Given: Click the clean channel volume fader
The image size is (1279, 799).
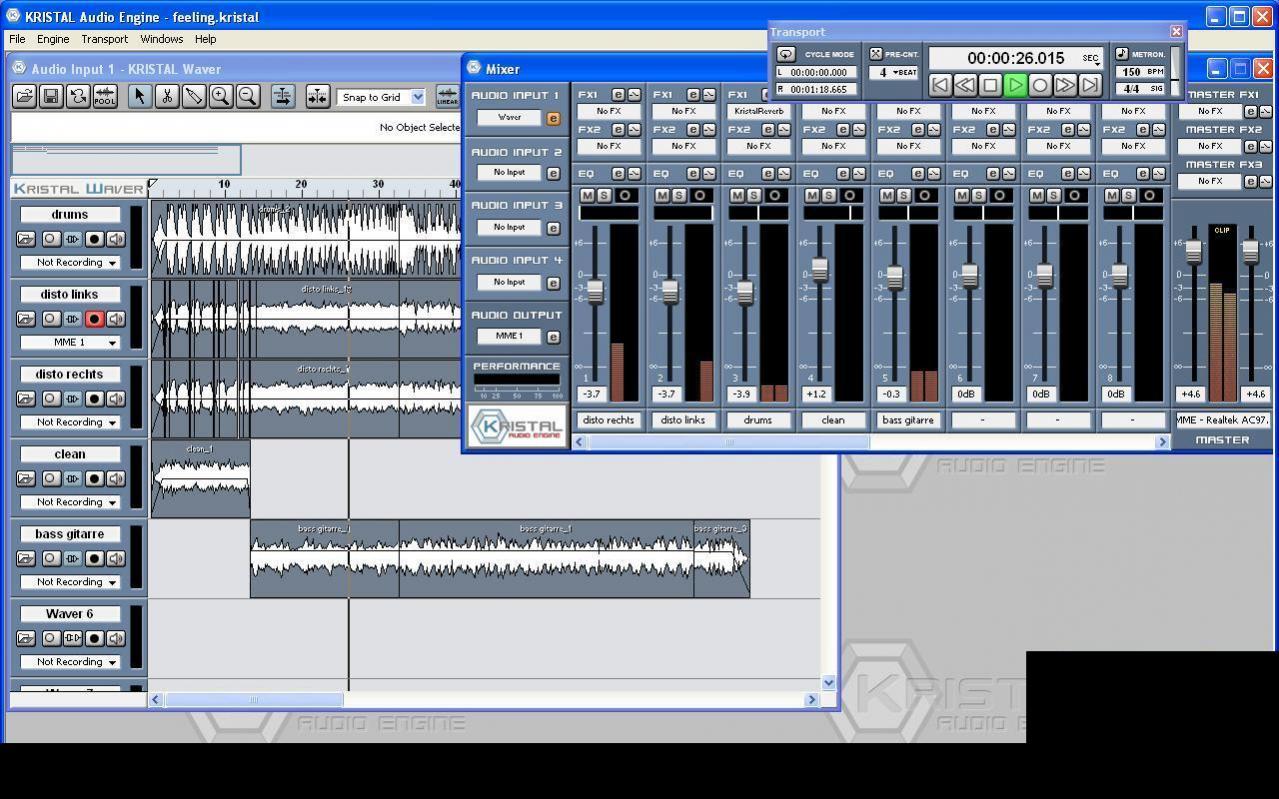Looking at the screenshot, I should [819, 270].
